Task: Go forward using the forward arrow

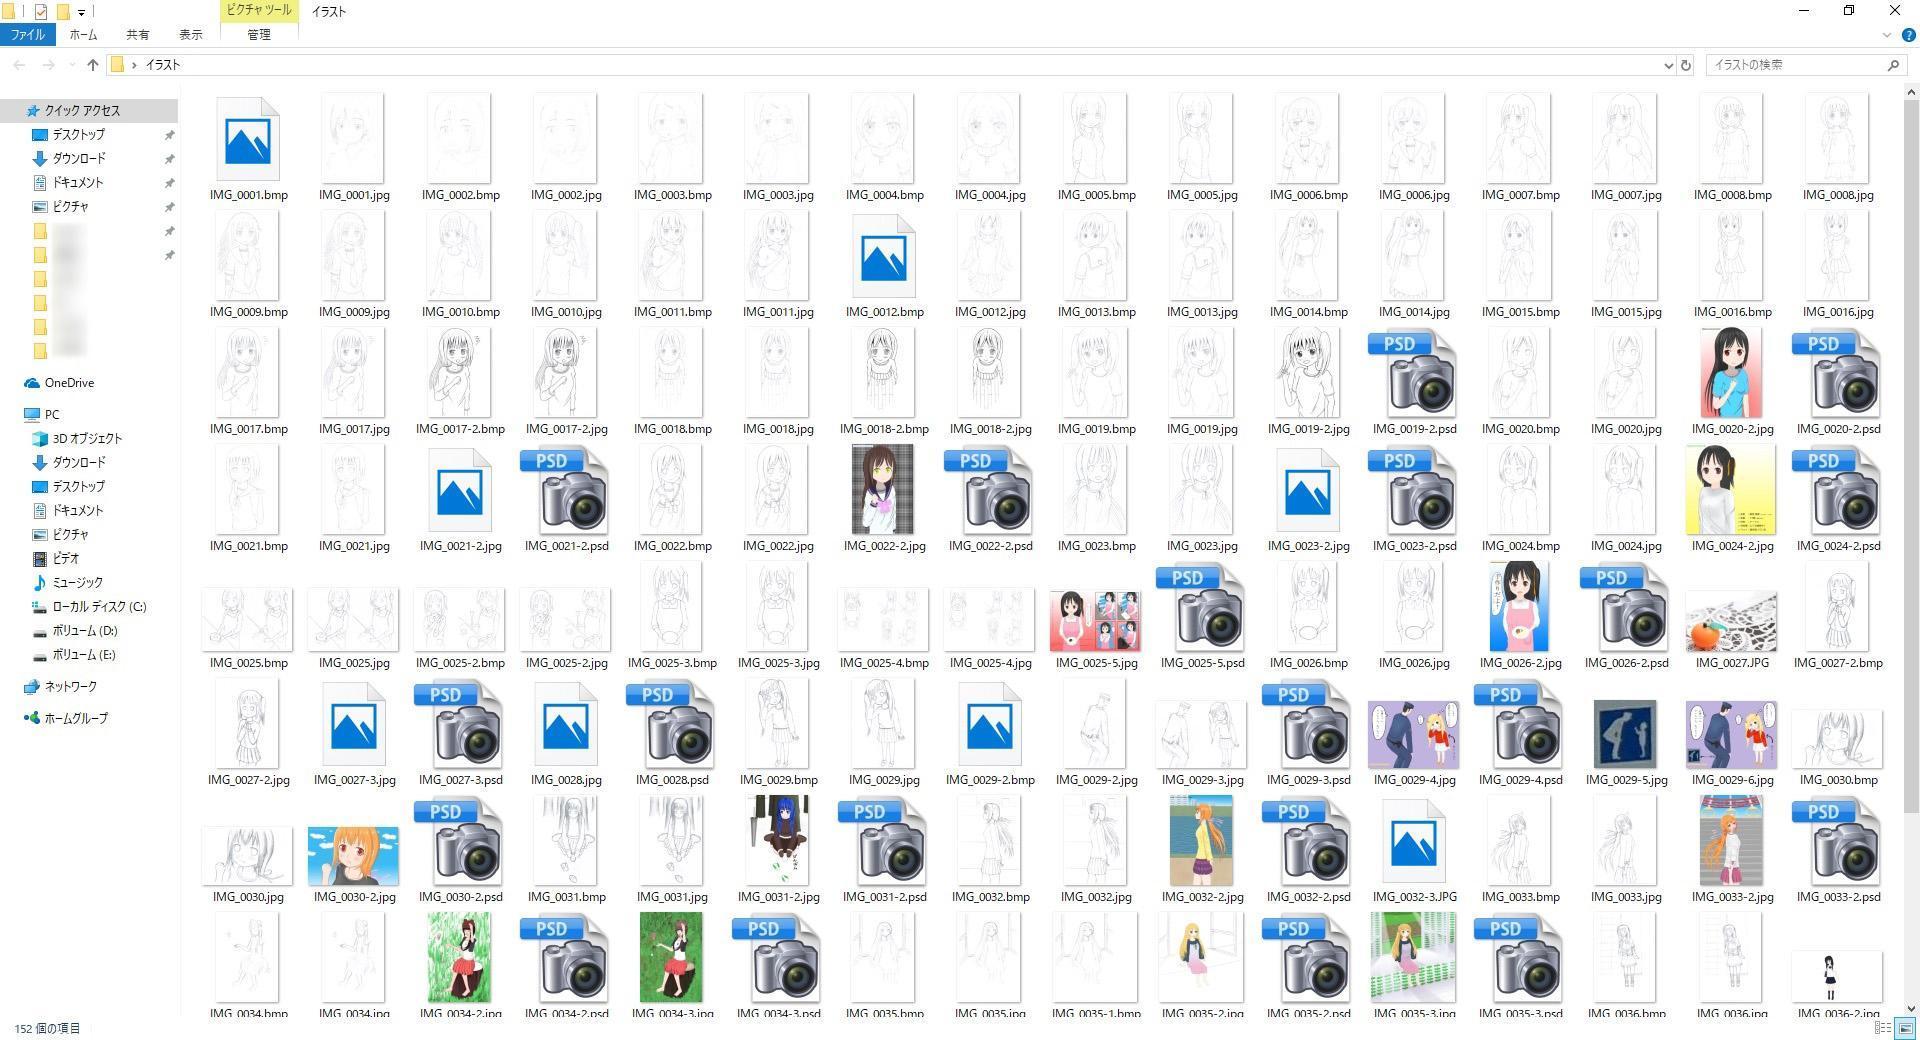Action: tap(47, 65)
